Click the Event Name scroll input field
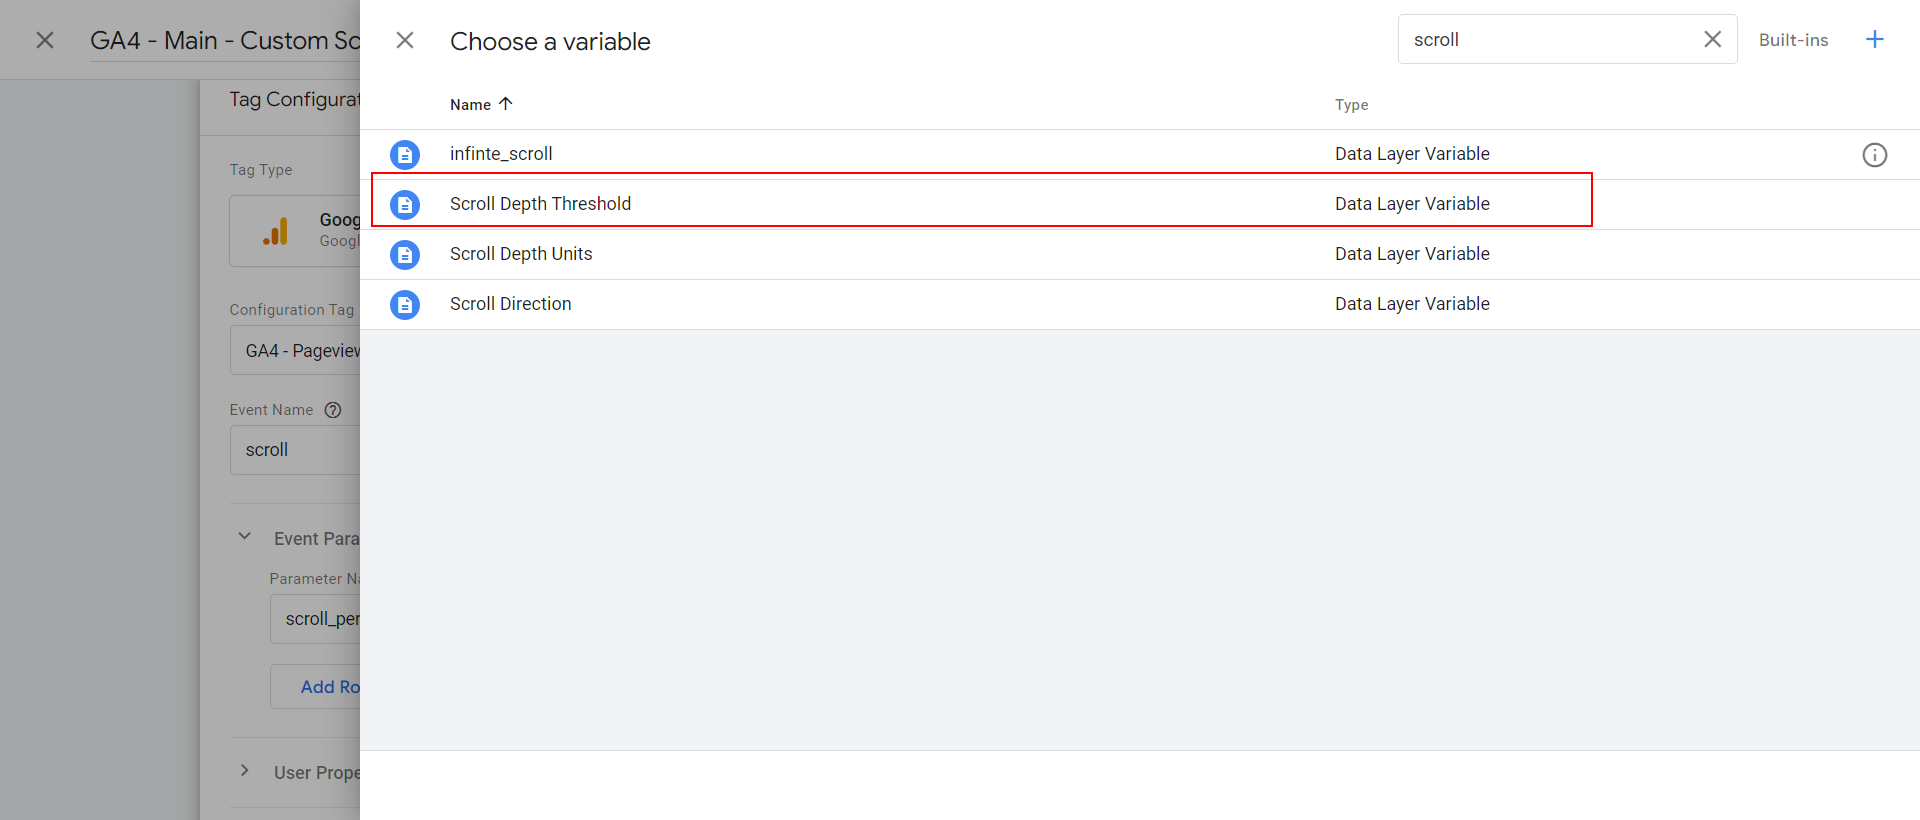The width and height of the screenshot is (1920, 820). [x=295, y=450]
